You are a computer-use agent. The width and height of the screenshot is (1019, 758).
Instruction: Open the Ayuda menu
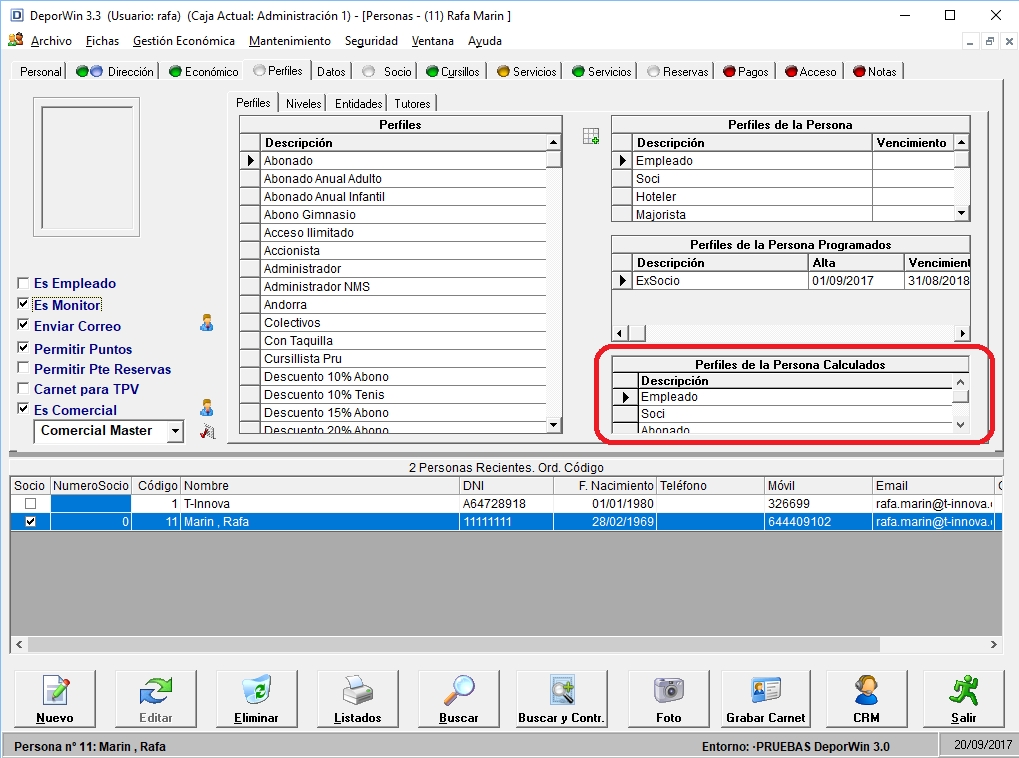coord(485,41)
